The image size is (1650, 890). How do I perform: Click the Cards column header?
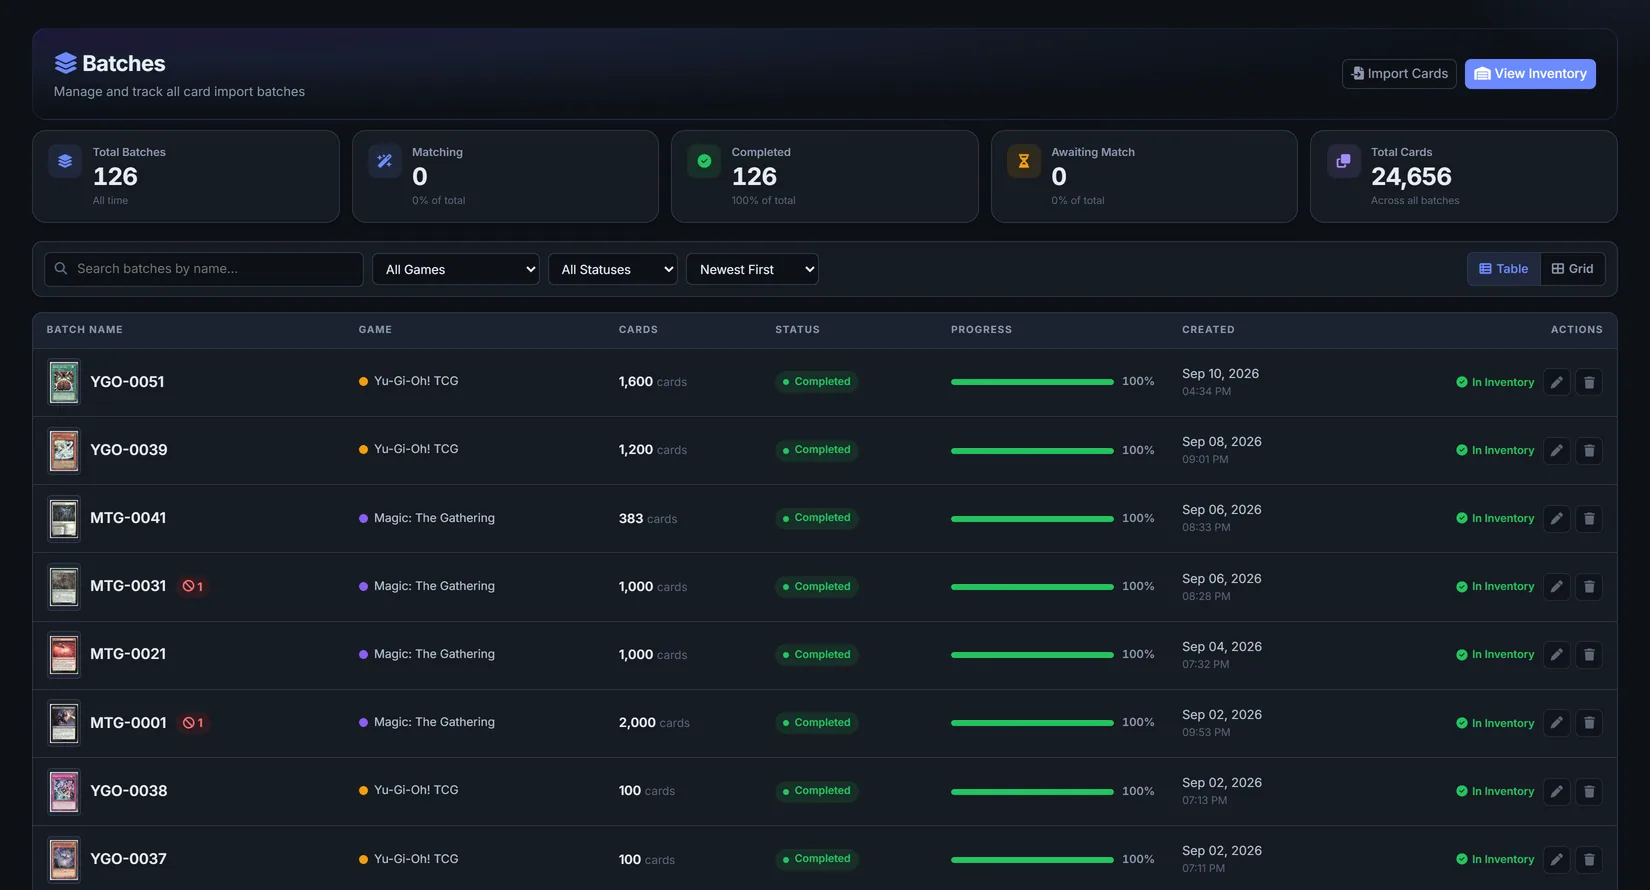pyautogui.click(x=638, y=330)
